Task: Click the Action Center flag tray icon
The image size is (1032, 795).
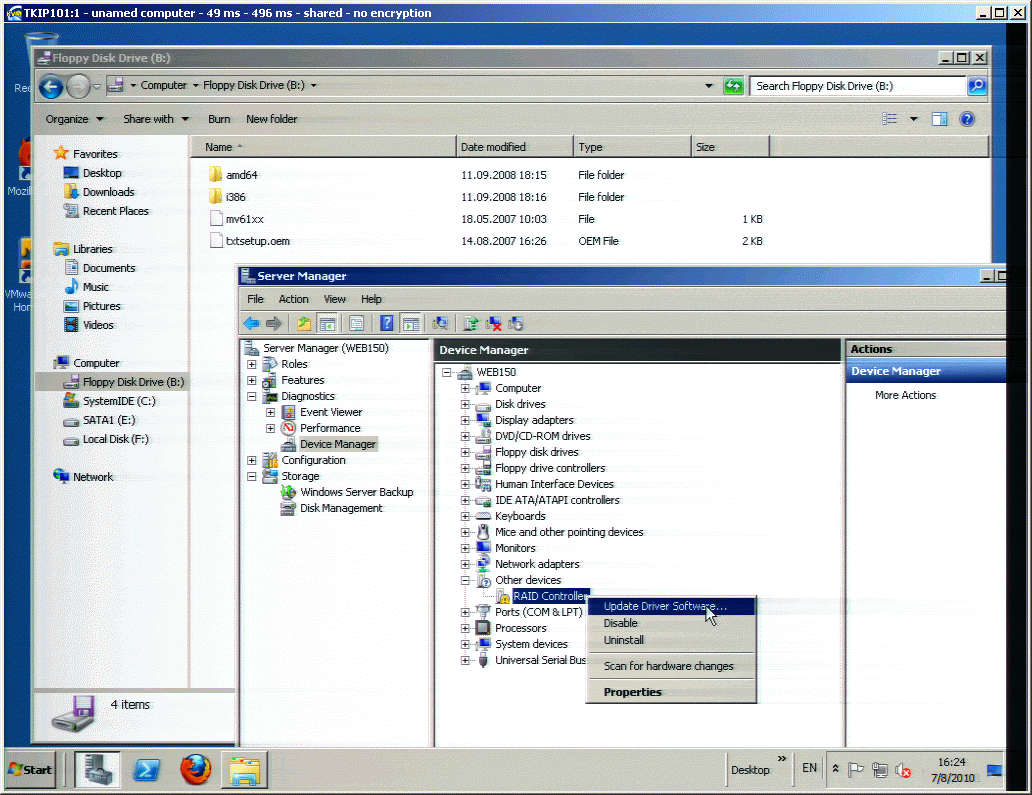Action: coord(856,769)
